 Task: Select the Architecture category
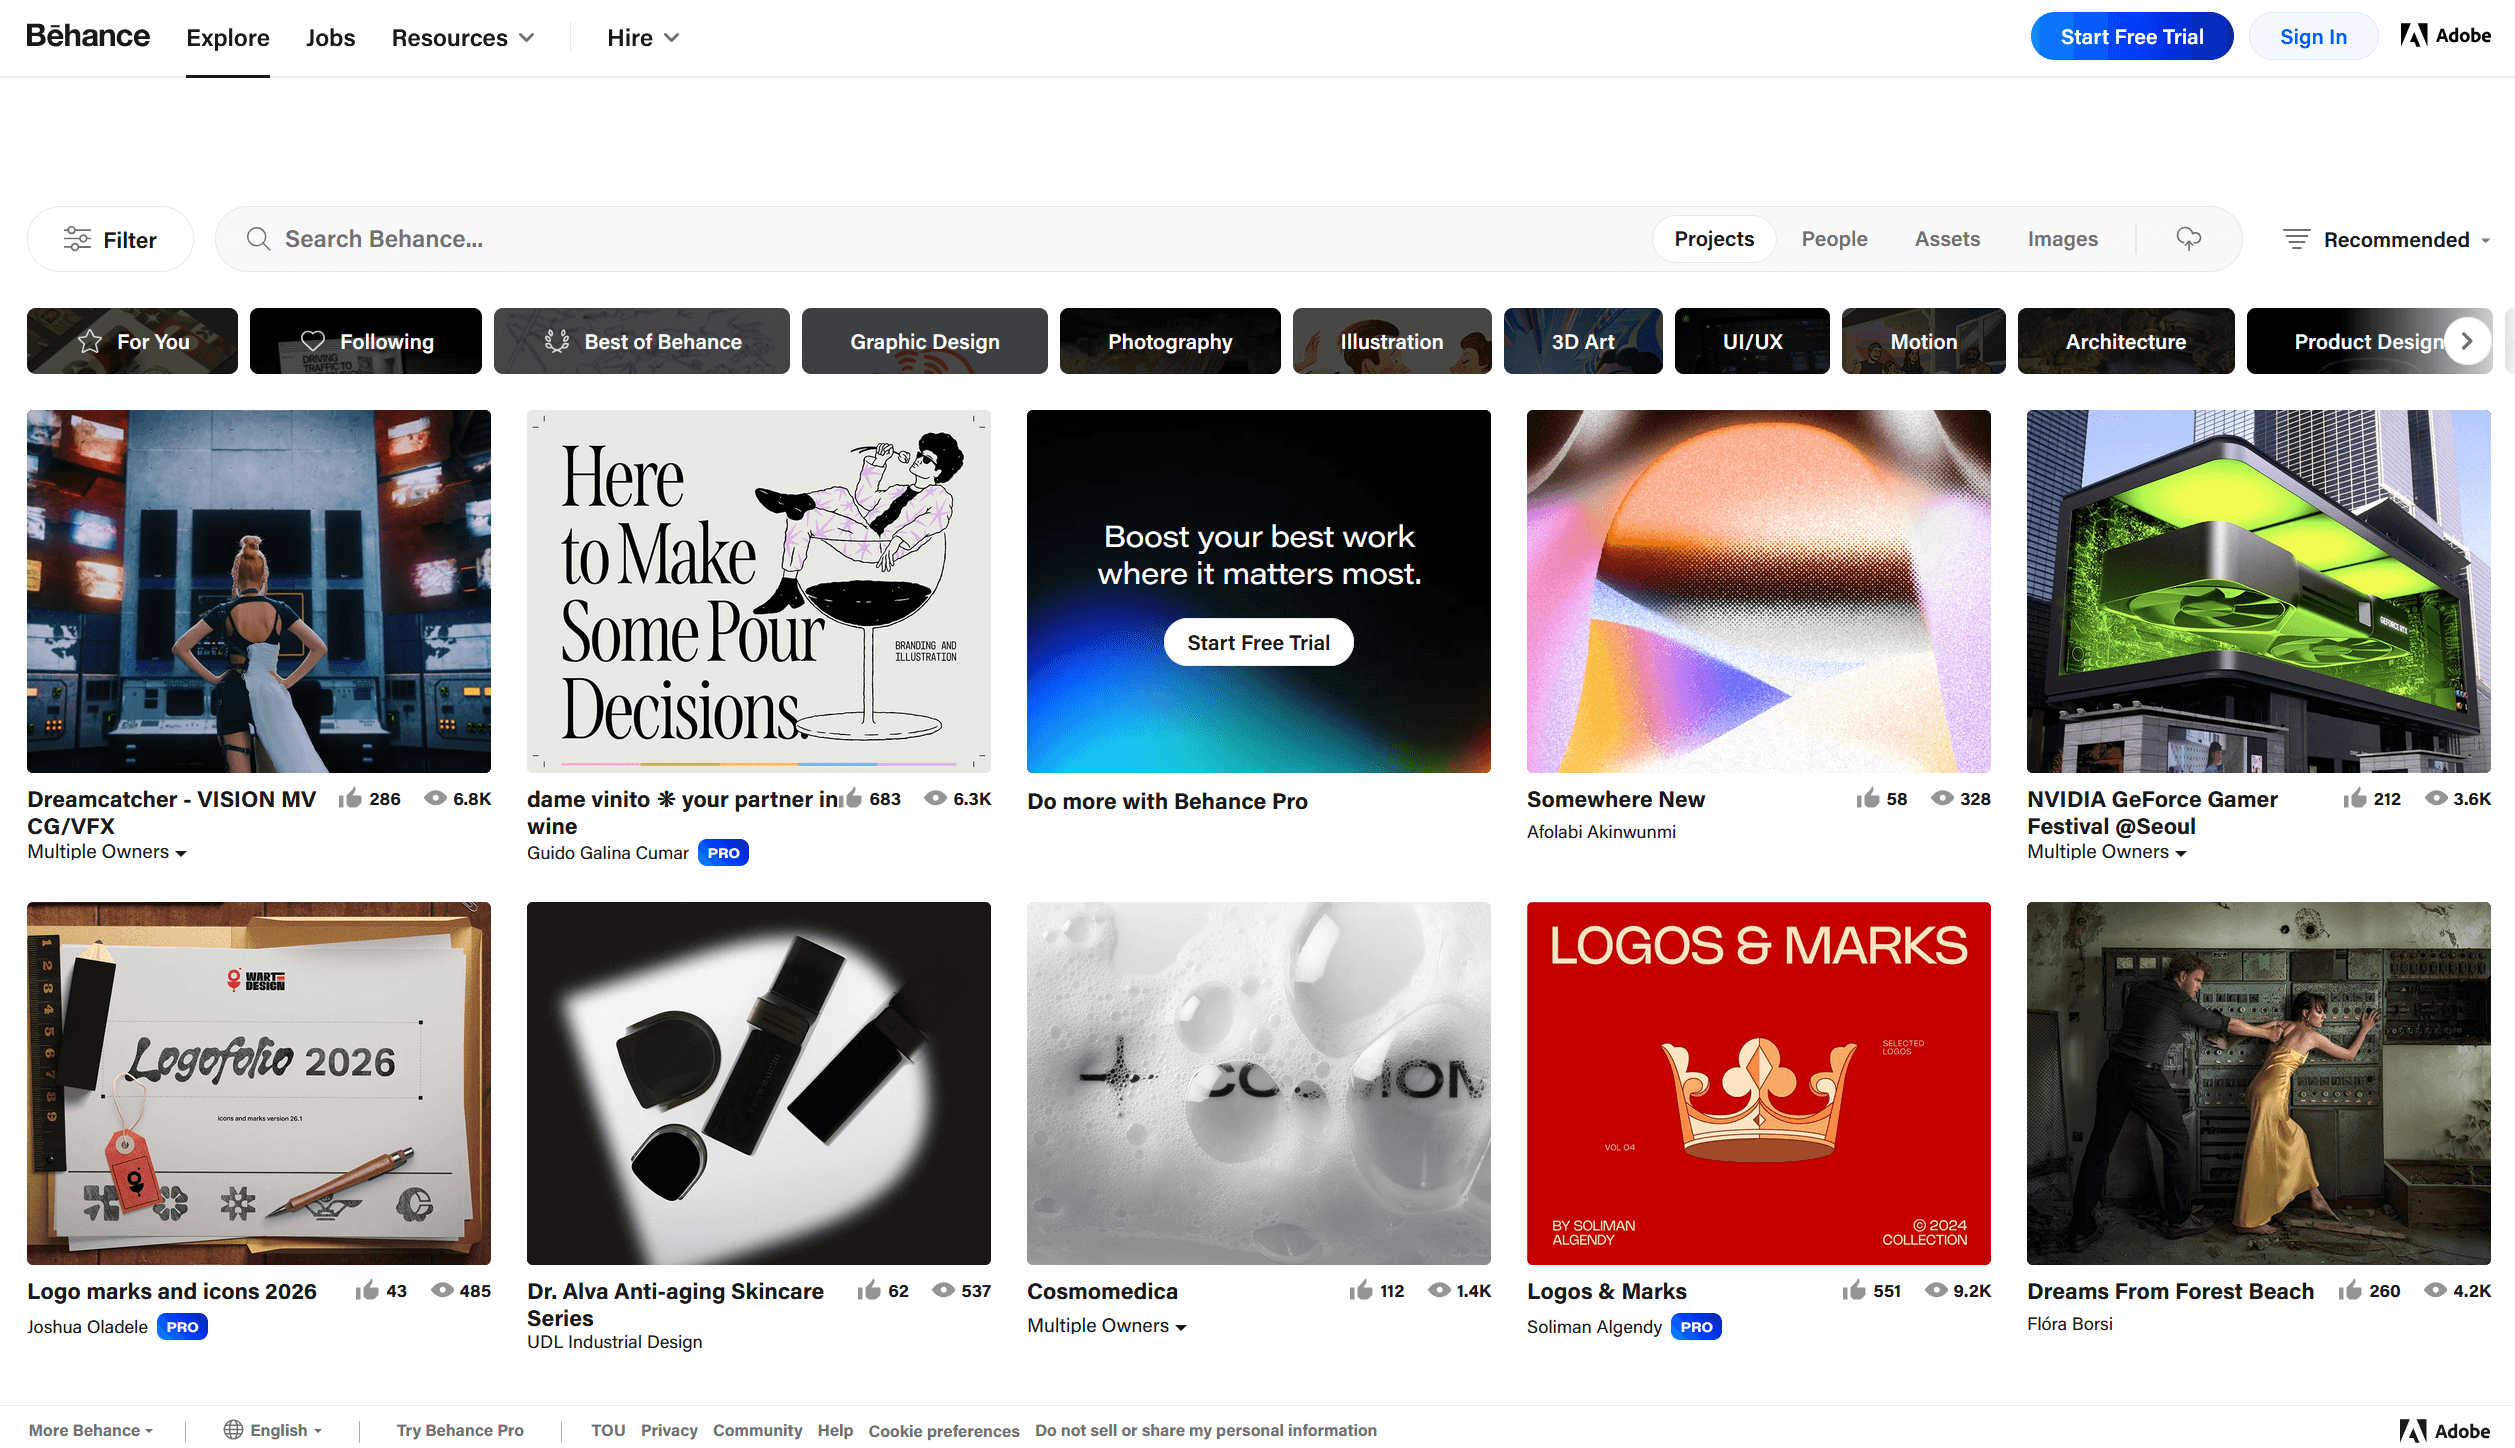click(2126, 341)
